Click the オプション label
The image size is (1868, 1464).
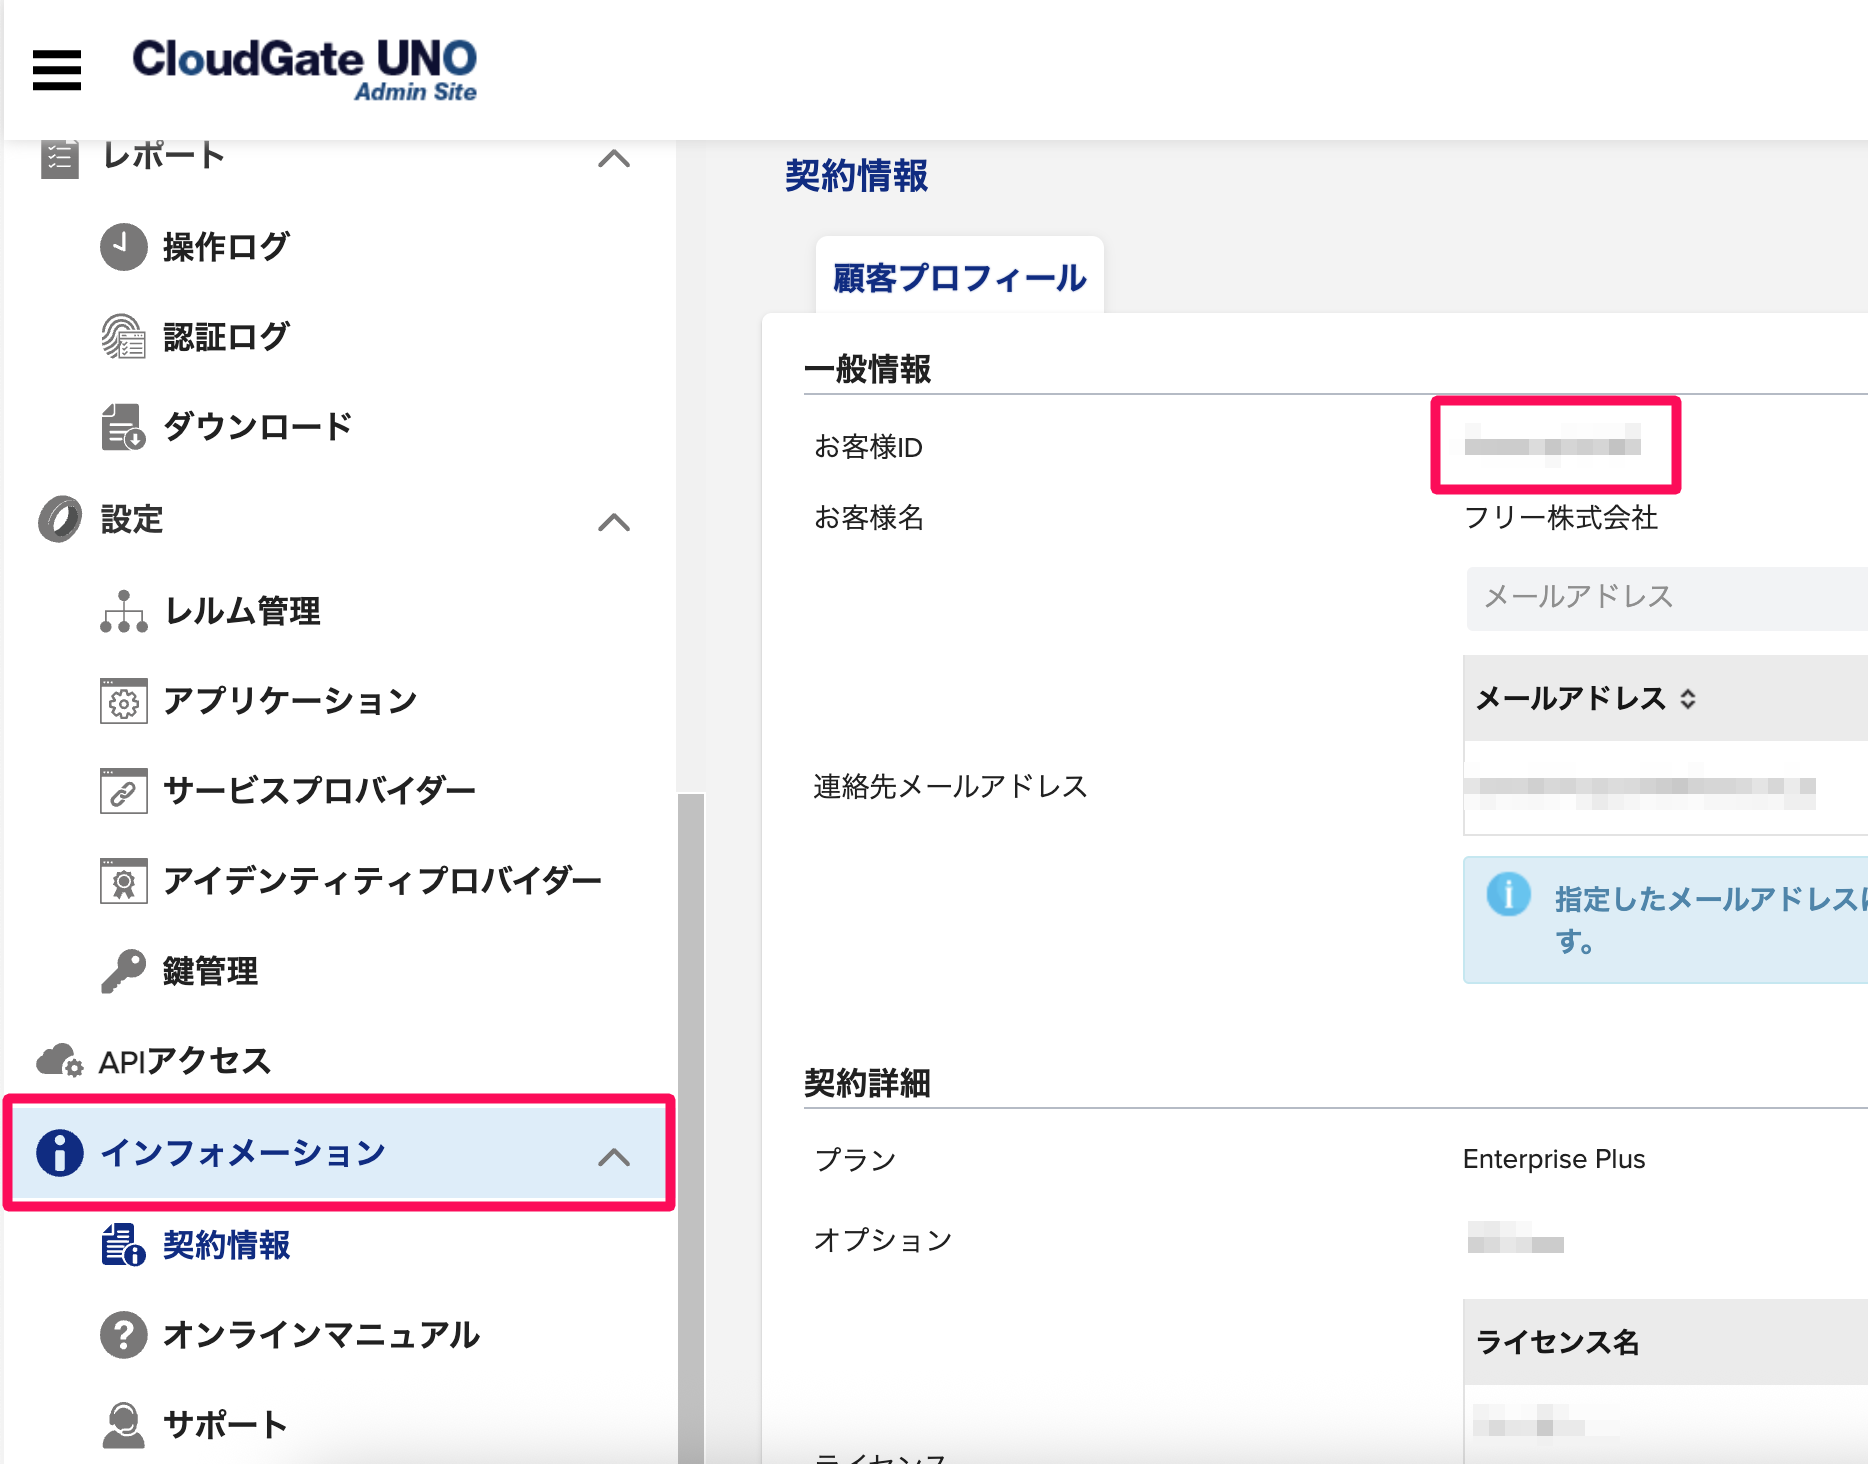click(883, 1240)
